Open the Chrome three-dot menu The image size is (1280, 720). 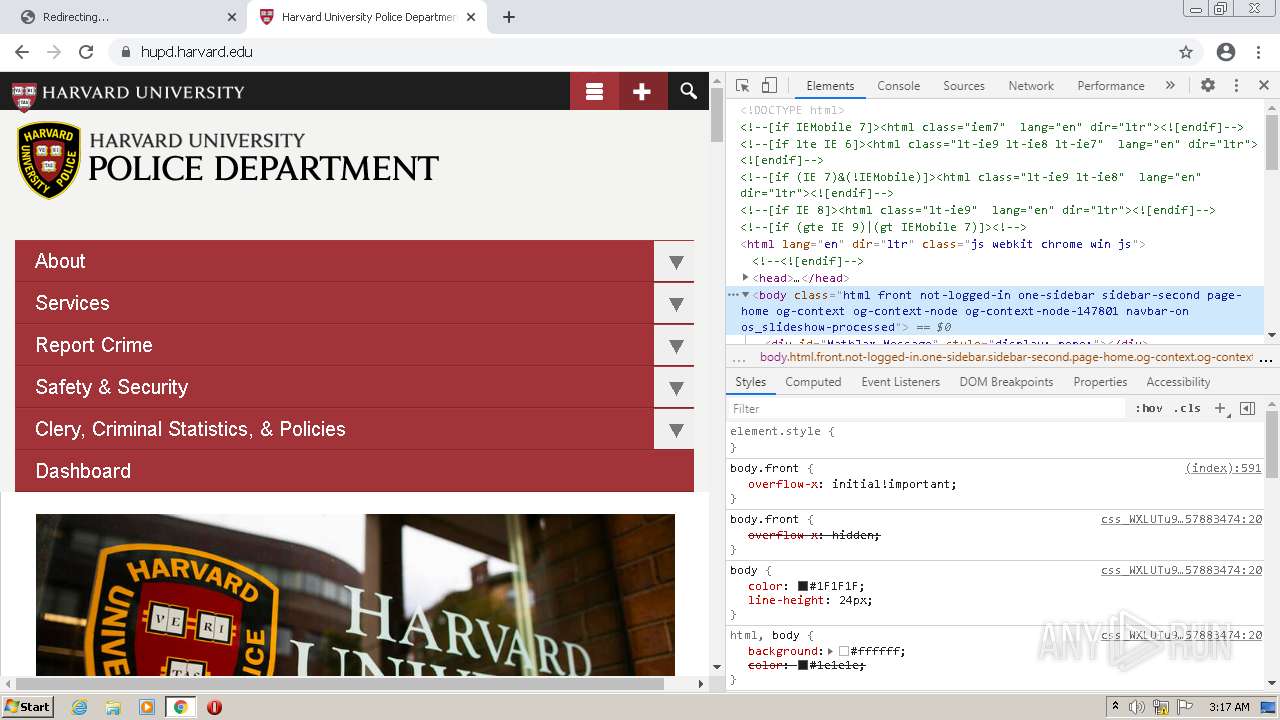point(1258,52)
